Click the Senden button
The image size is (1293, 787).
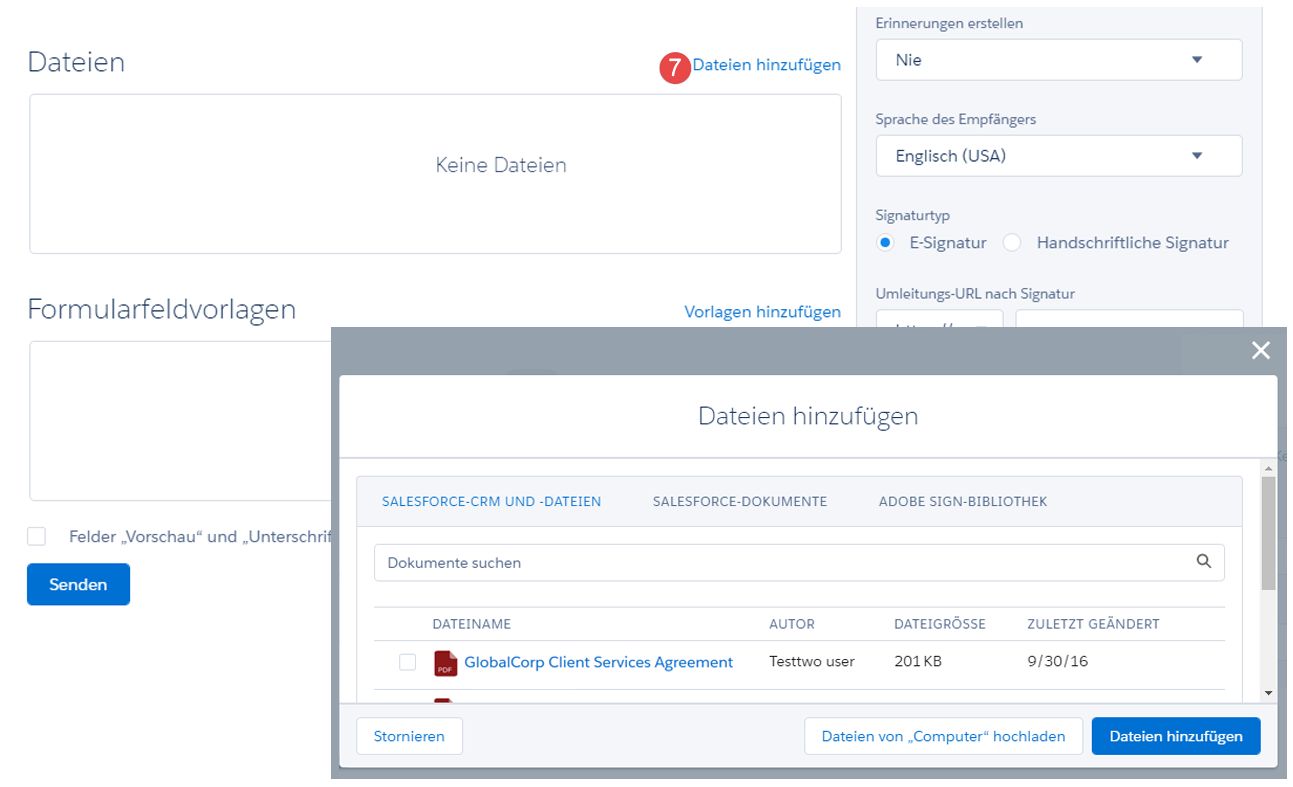(78, 584)
